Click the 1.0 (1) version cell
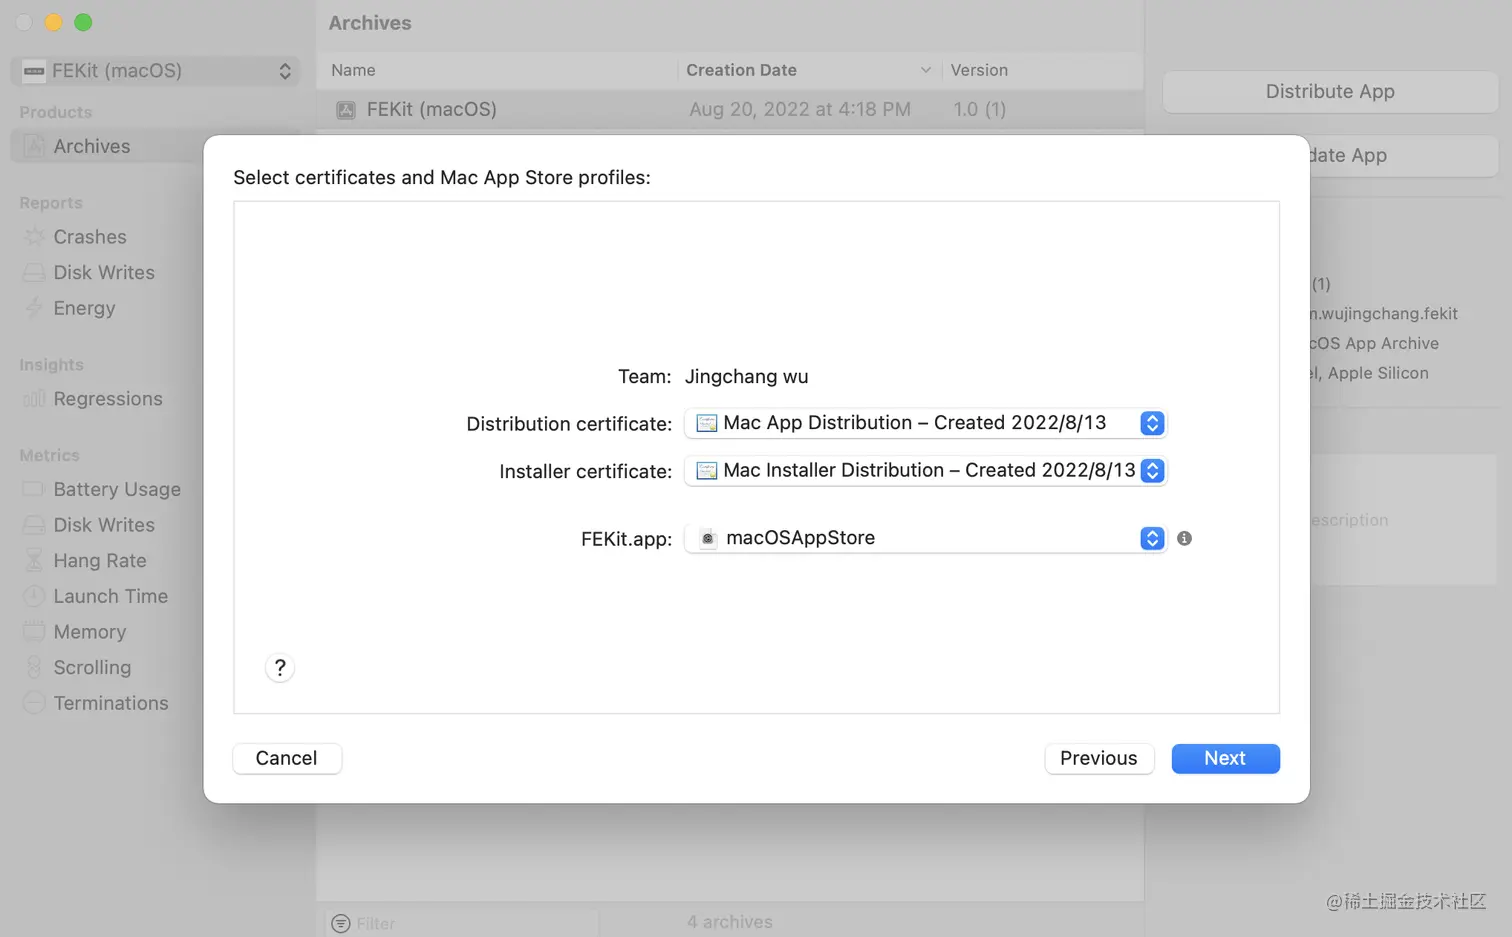Viewport: 1512px width, 937px height. [979, 109]
